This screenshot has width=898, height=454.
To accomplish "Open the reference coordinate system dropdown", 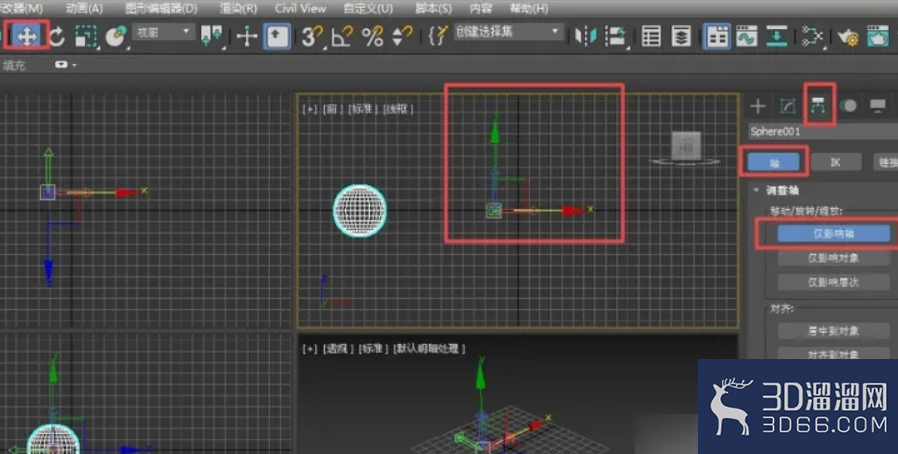I will click(164, 32).
